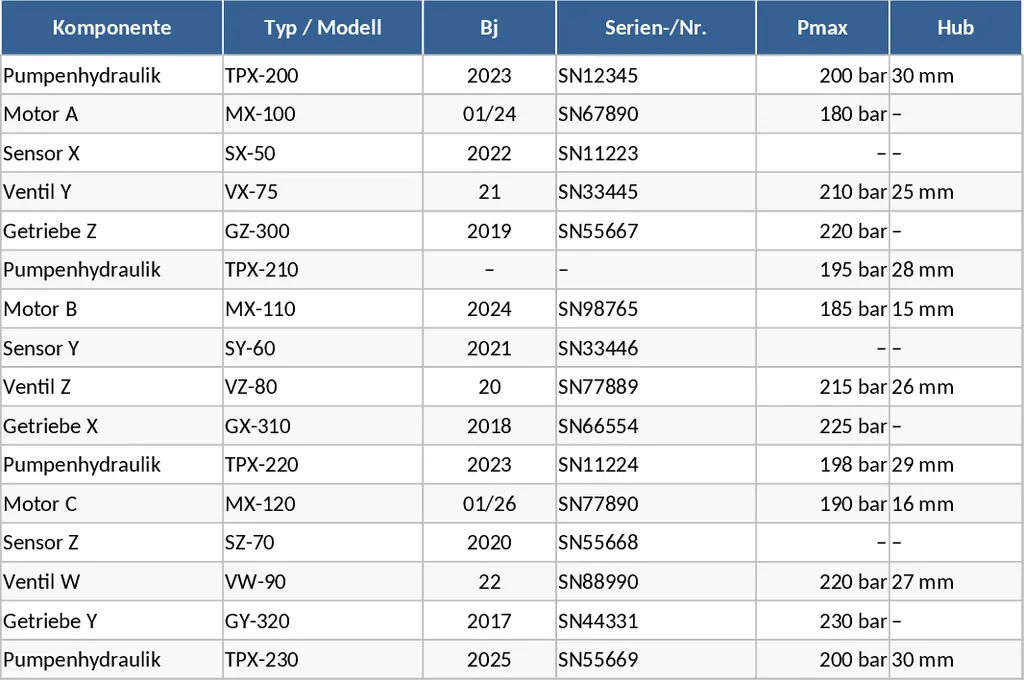Select the Bj column header
The image size is (1024, 680).
coord(488,28)
